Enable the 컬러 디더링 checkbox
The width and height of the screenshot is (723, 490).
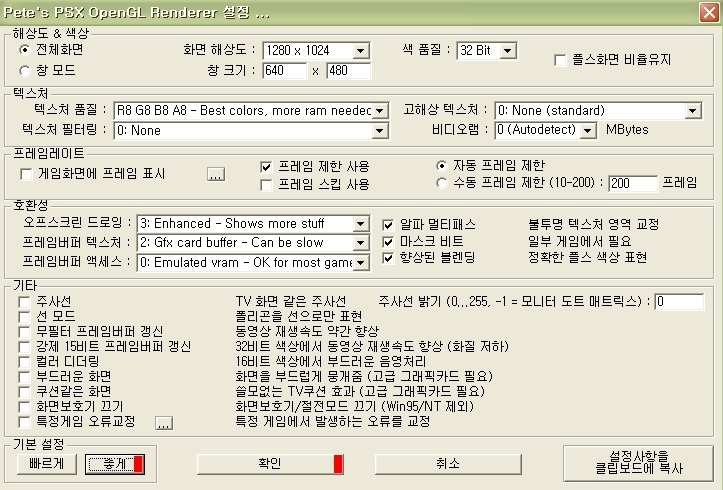coord(24,361)
